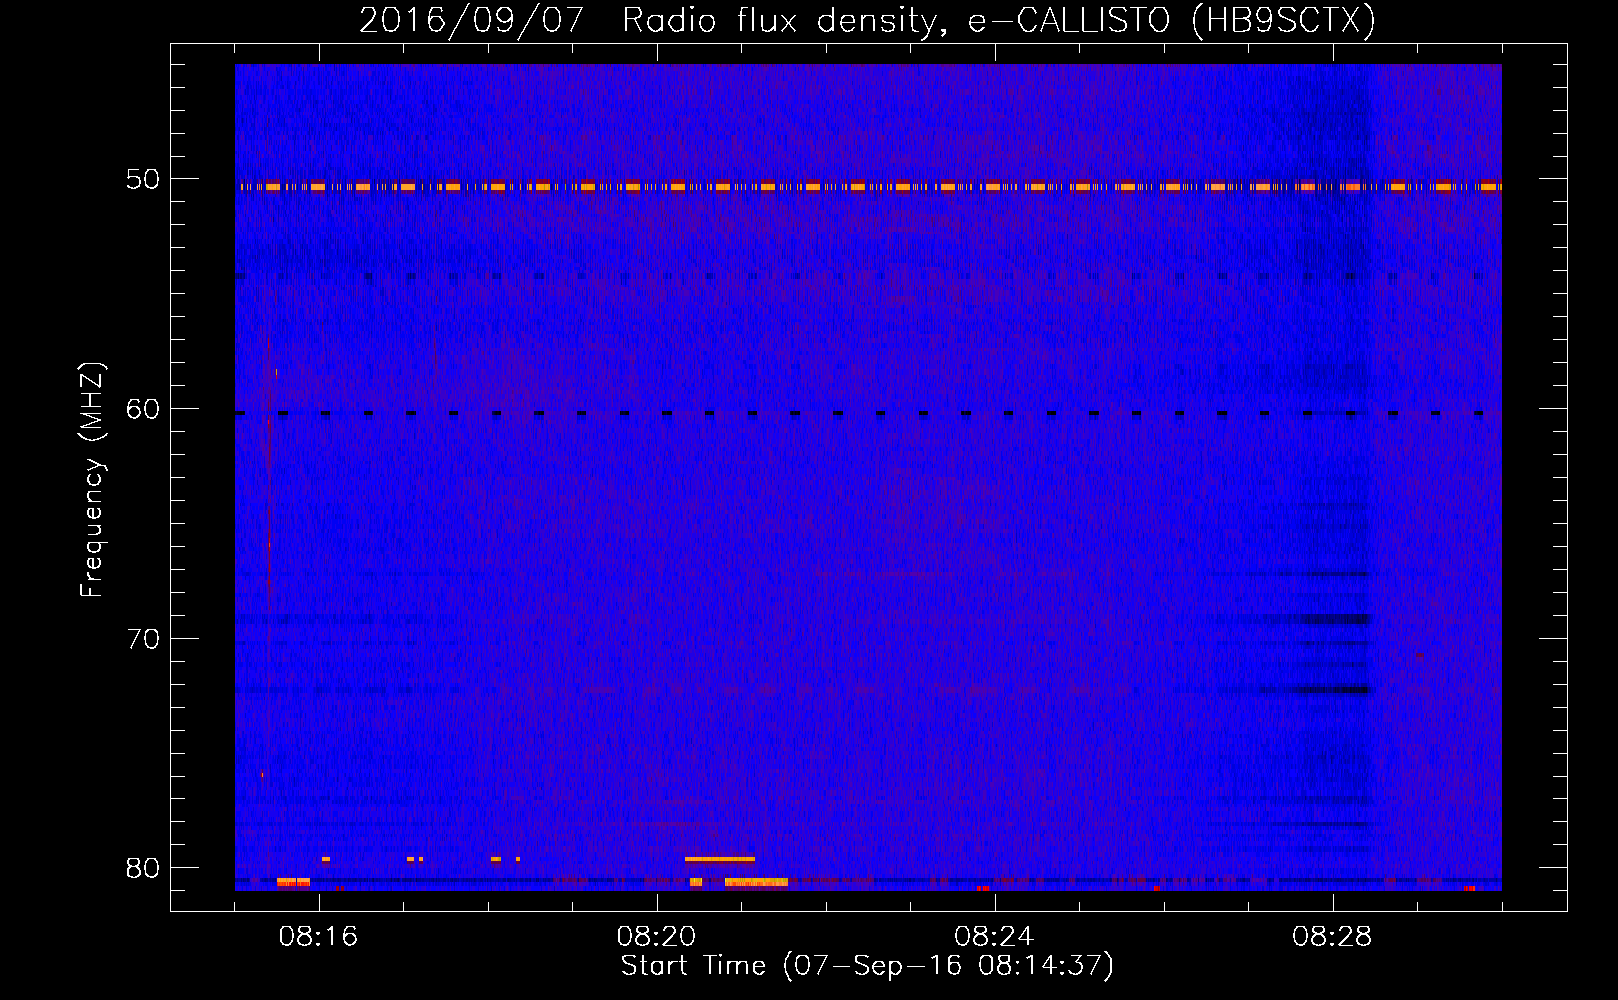Click the 80 frequency tick label
The height and width of the screenshot is (1000, 1618).
pos(142,868)
